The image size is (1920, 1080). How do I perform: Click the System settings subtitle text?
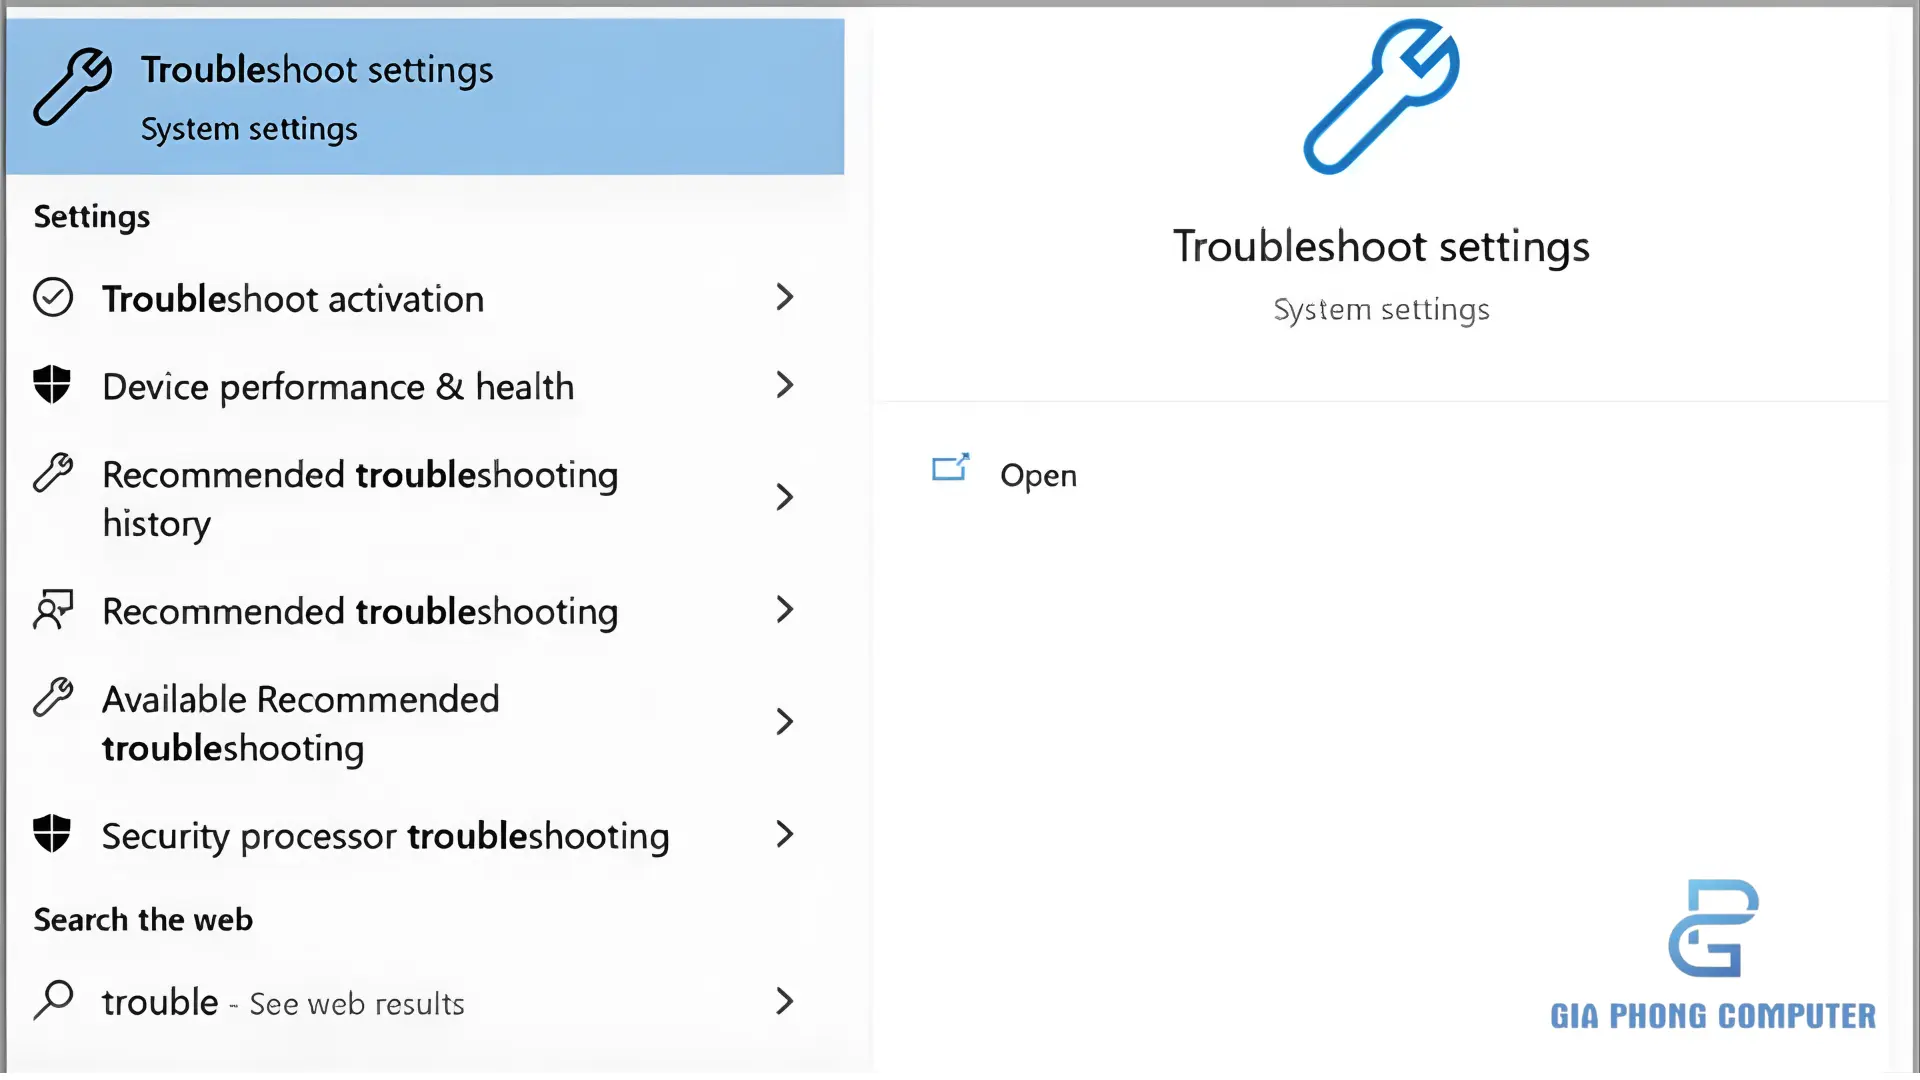pyautogui.click(x=1381, y=309)
